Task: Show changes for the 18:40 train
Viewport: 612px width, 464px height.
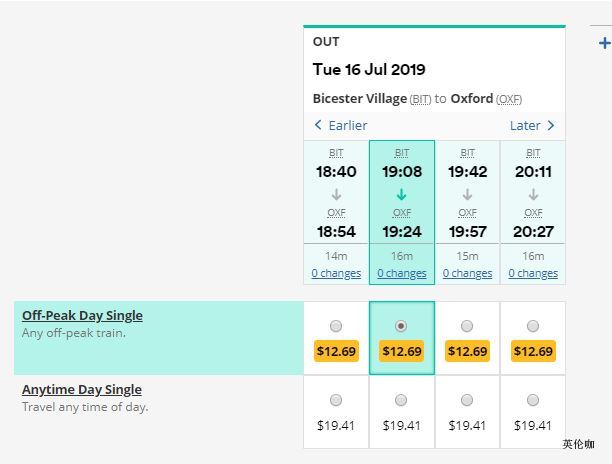Action: (336, 273)
